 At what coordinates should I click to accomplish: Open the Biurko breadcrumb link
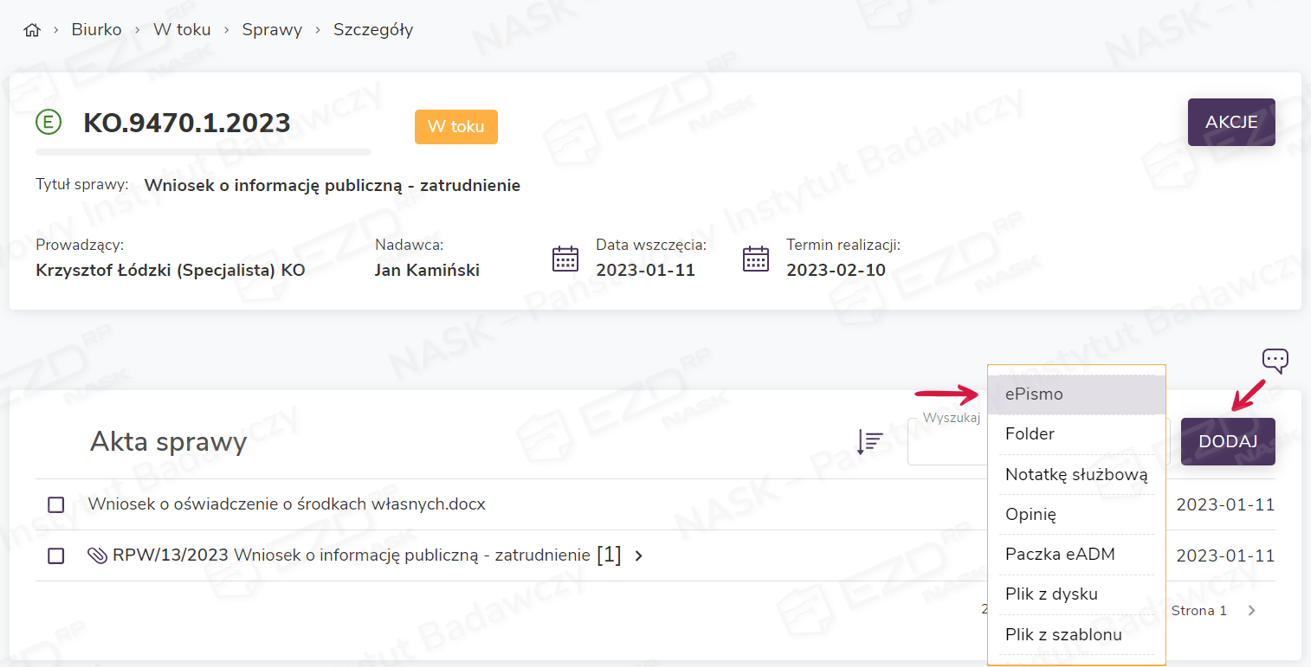[x=96, y=30]
